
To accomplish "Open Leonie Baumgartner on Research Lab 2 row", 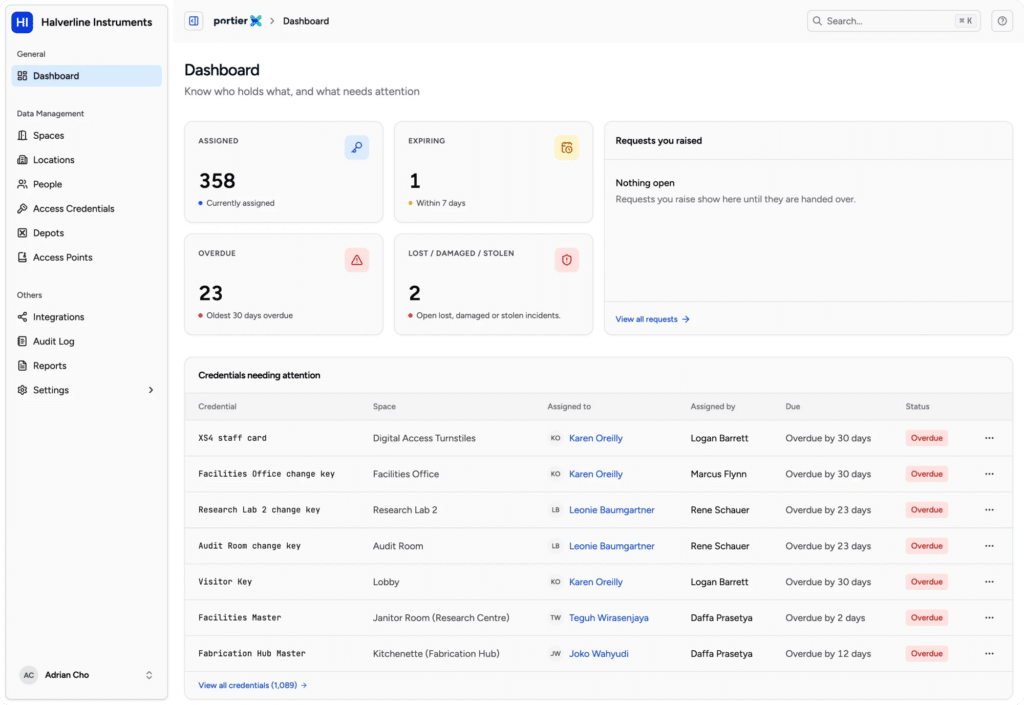I will pyautogui.click(x=612, y=510).
